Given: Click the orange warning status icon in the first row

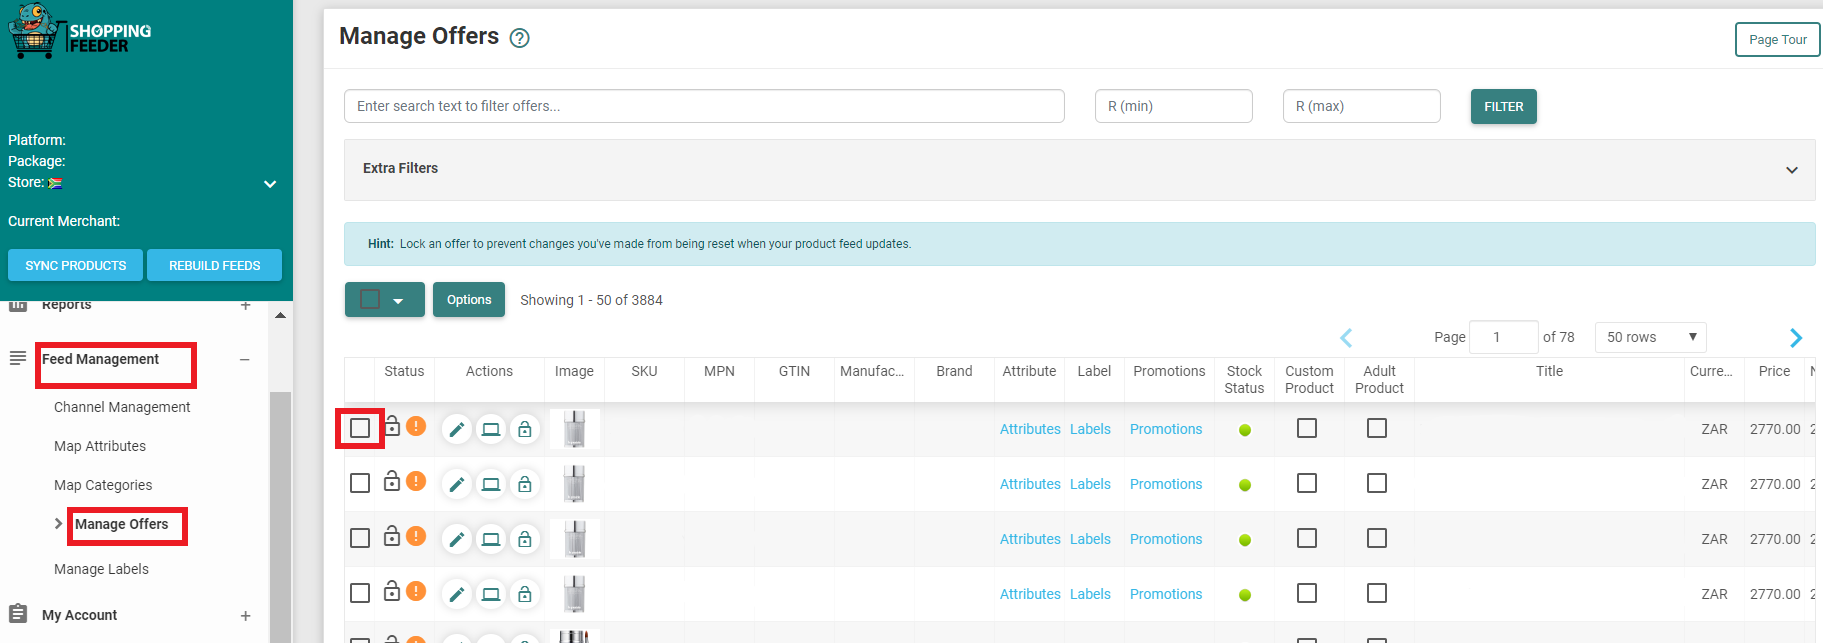Looking at the screenshot, I should point(416,426).
